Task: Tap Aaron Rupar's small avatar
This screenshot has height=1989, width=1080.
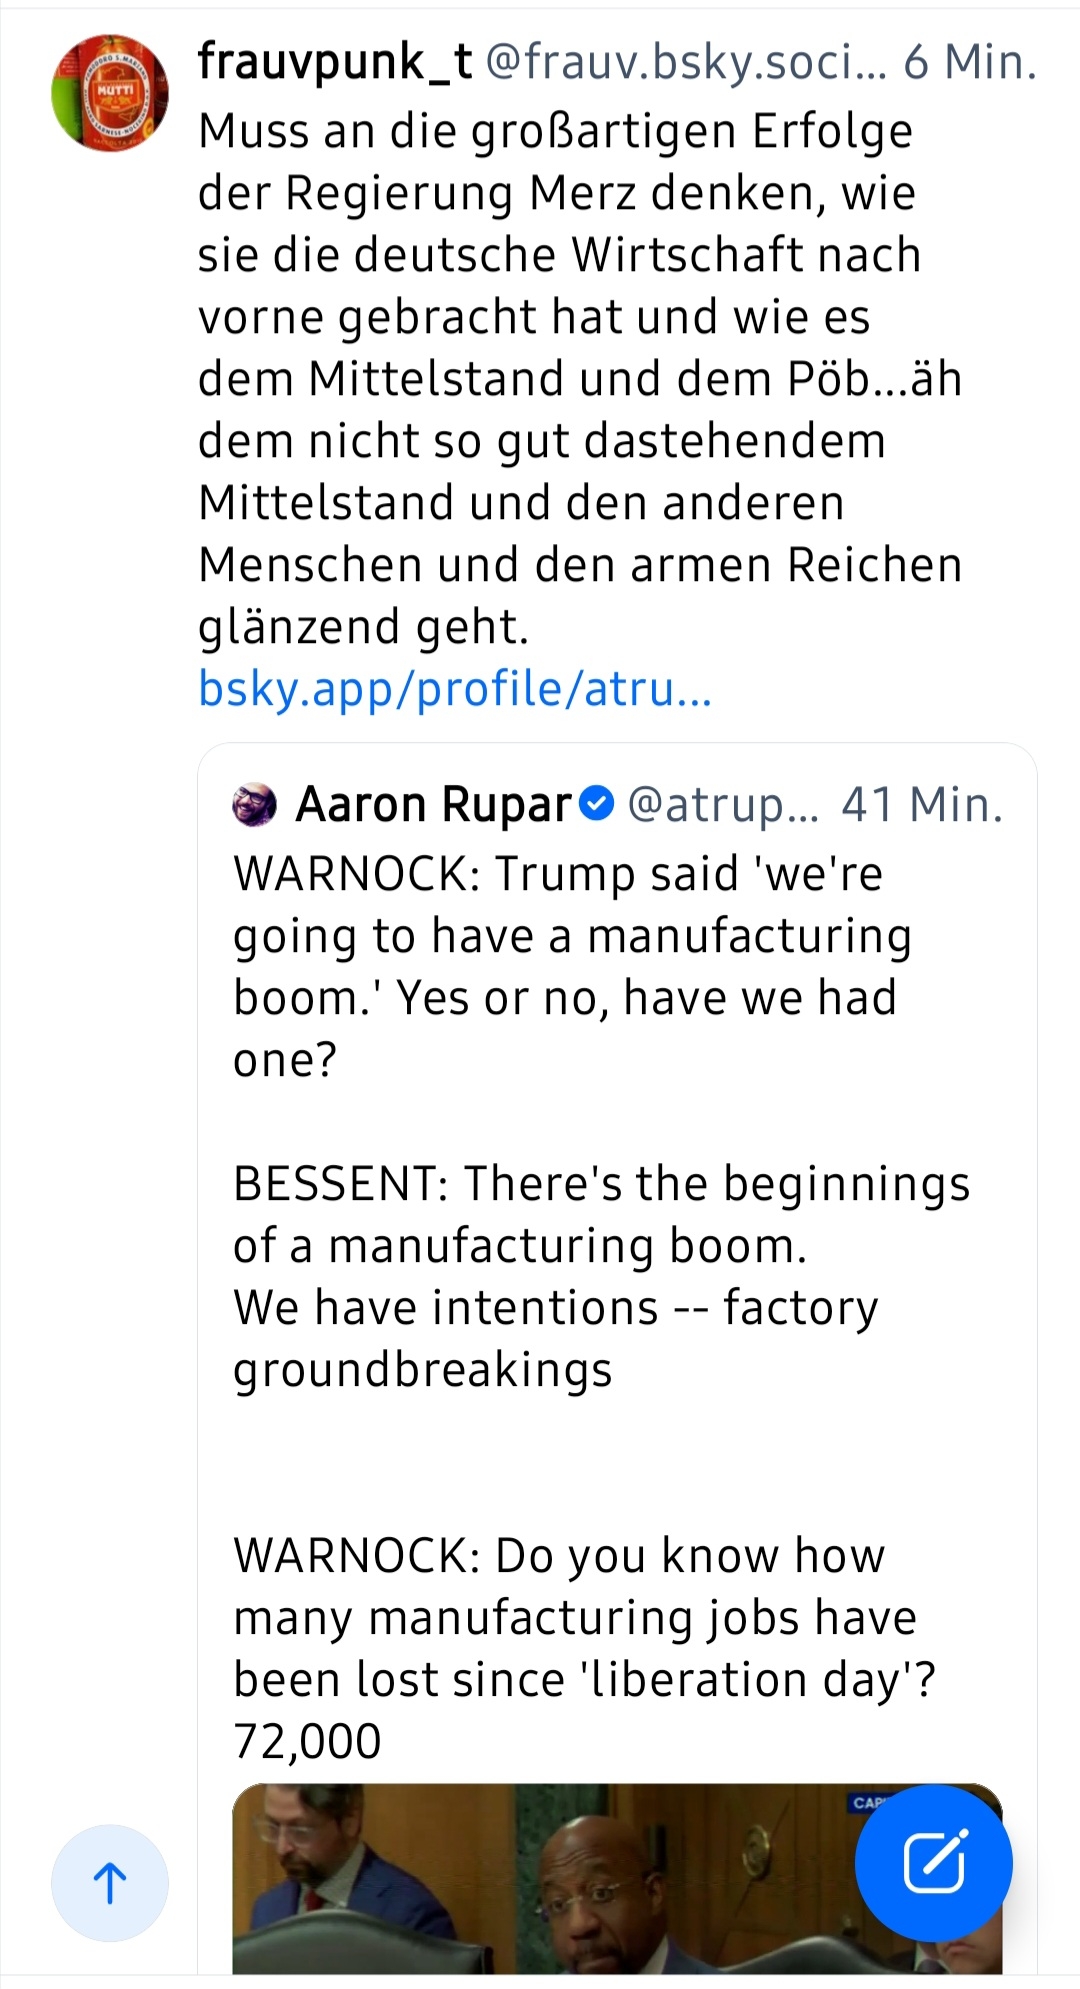Action: tap(254, 804)
